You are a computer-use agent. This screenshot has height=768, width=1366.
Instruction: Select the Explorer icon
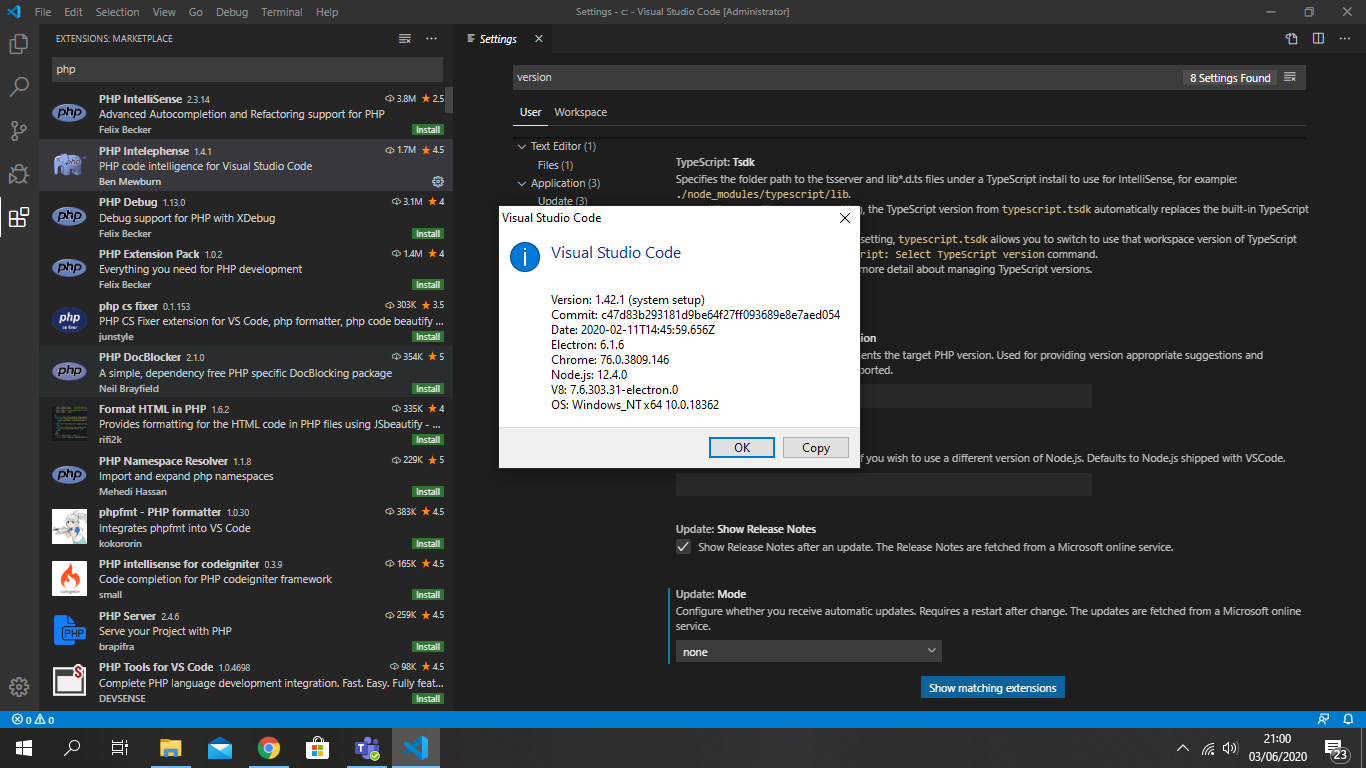19,44
